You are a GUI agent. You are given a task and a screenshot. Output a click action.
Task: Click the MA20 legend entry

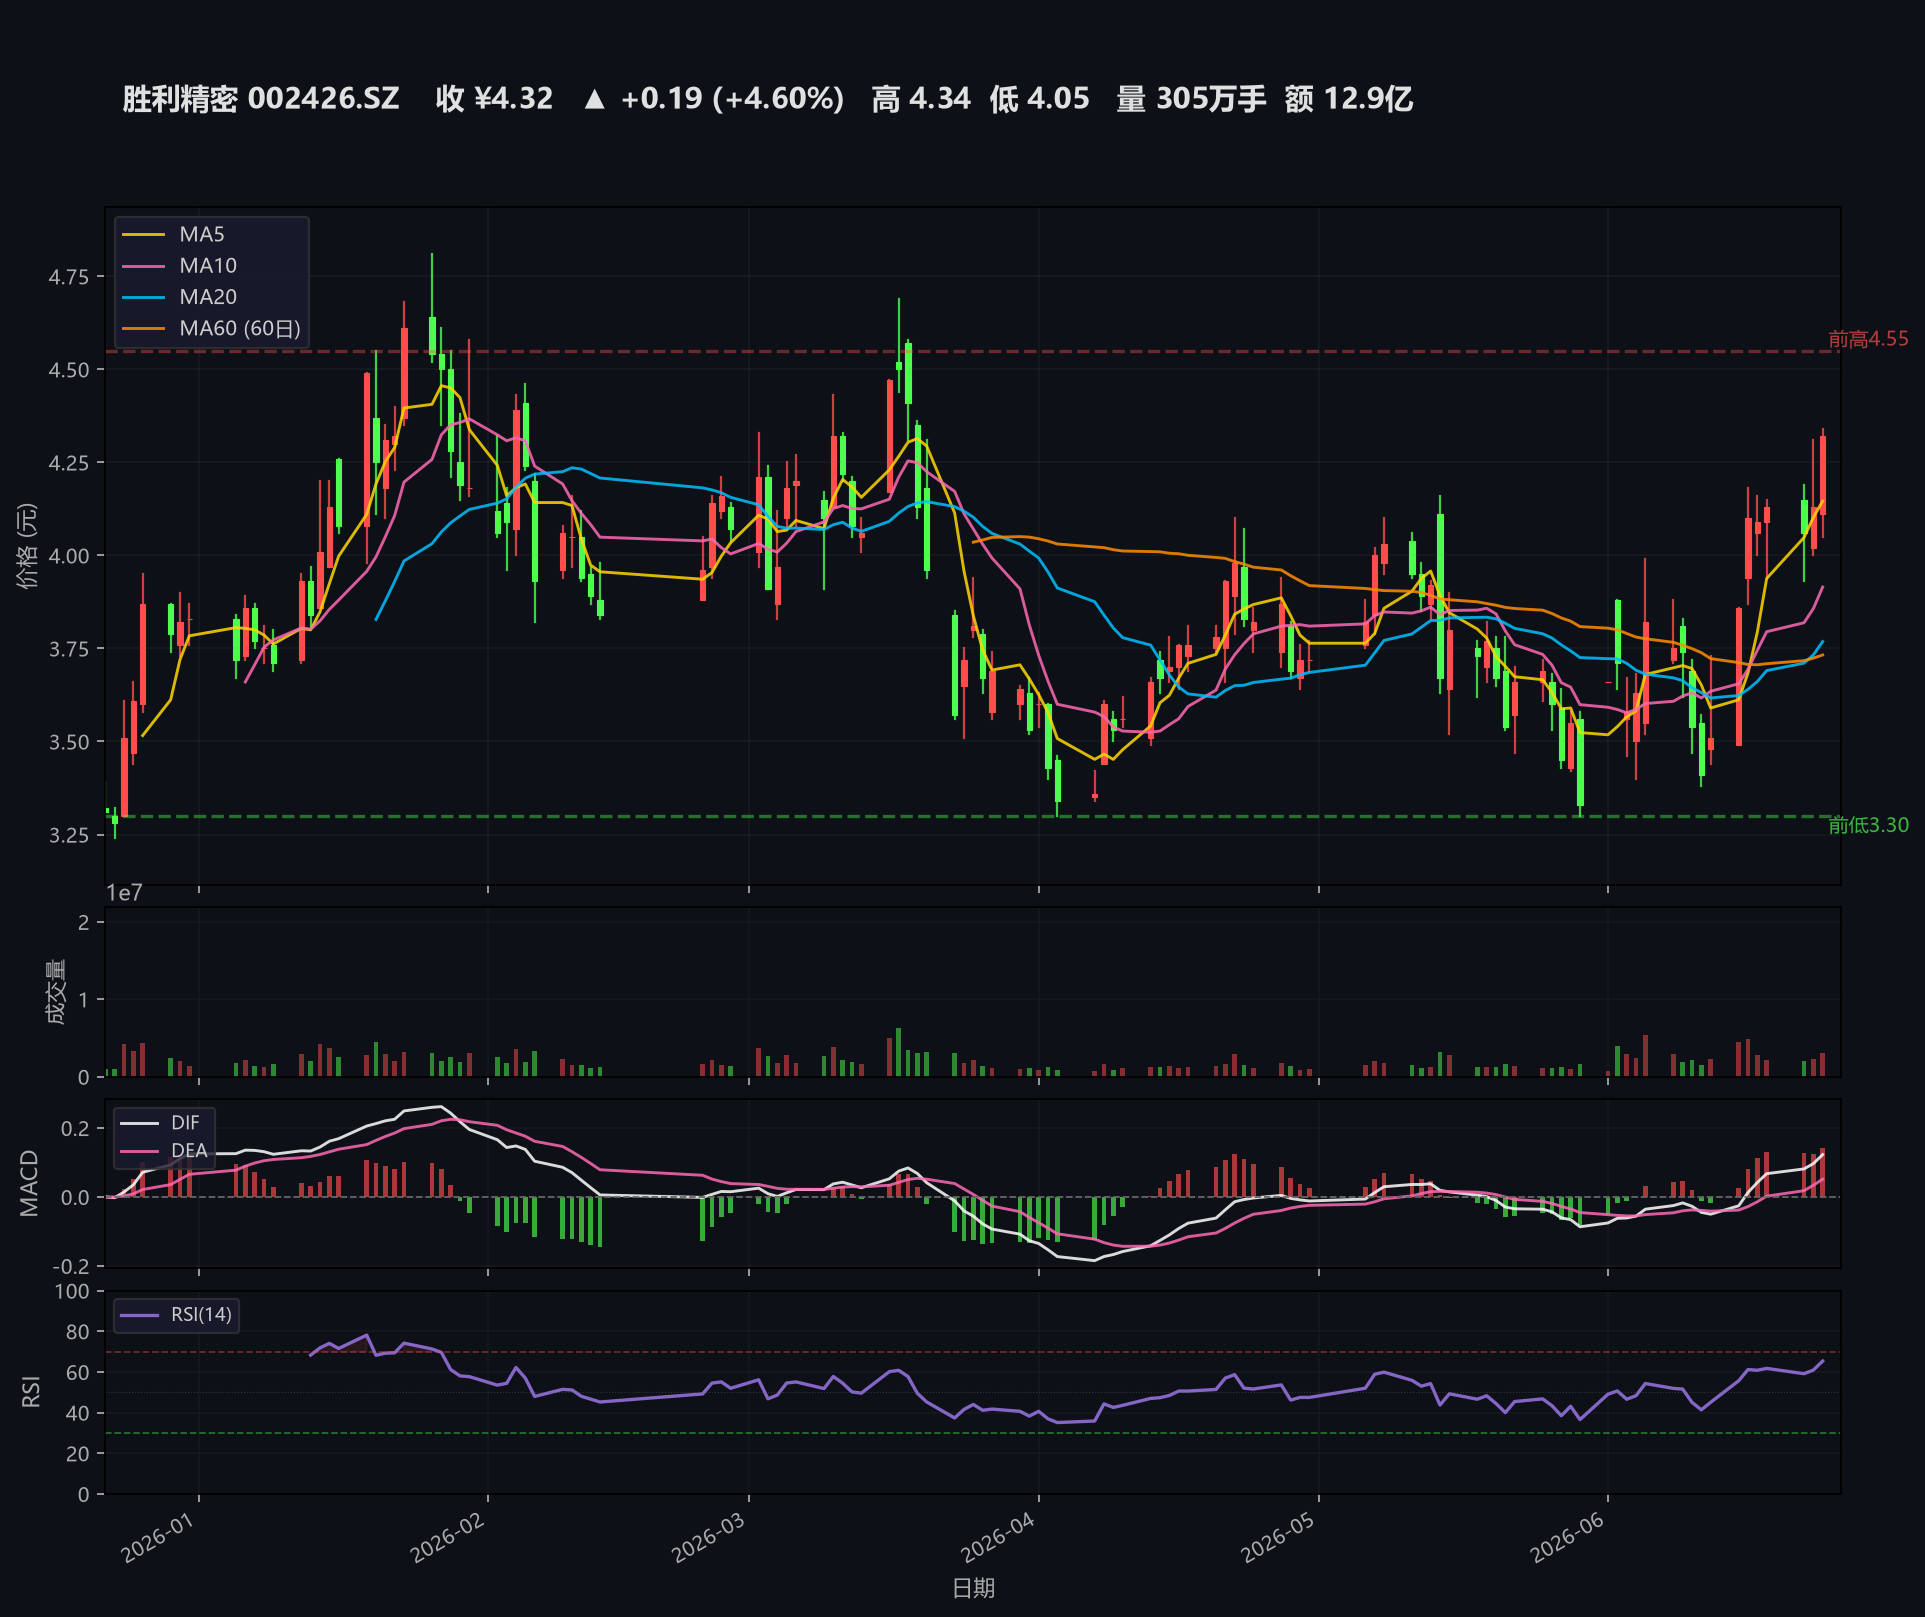pyautogui.click(x=180, y=297)
